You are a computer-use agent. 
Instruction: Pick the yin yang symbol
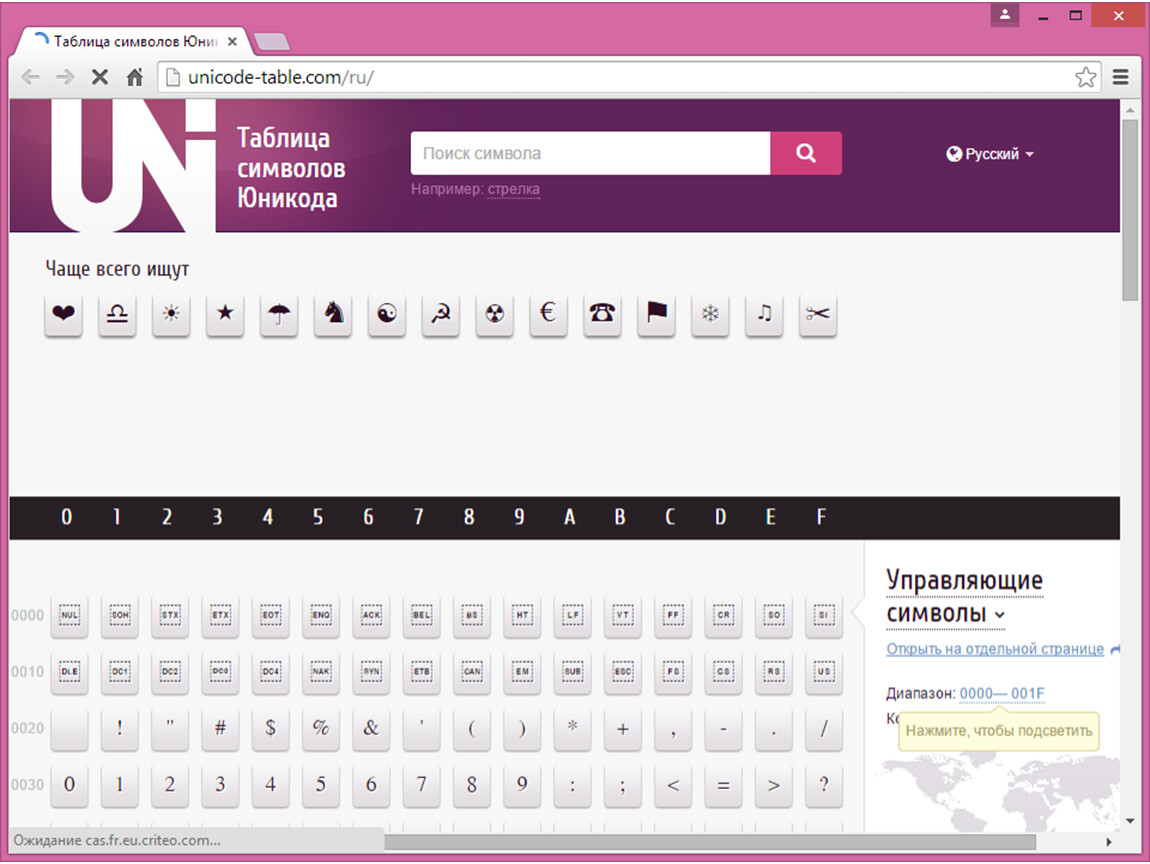(x=387, y=315)
